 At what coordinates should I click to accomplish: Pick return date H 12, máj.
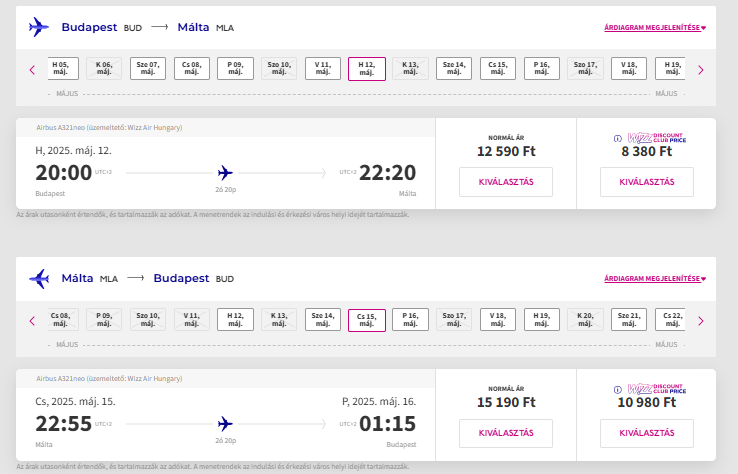pos(235,320)
